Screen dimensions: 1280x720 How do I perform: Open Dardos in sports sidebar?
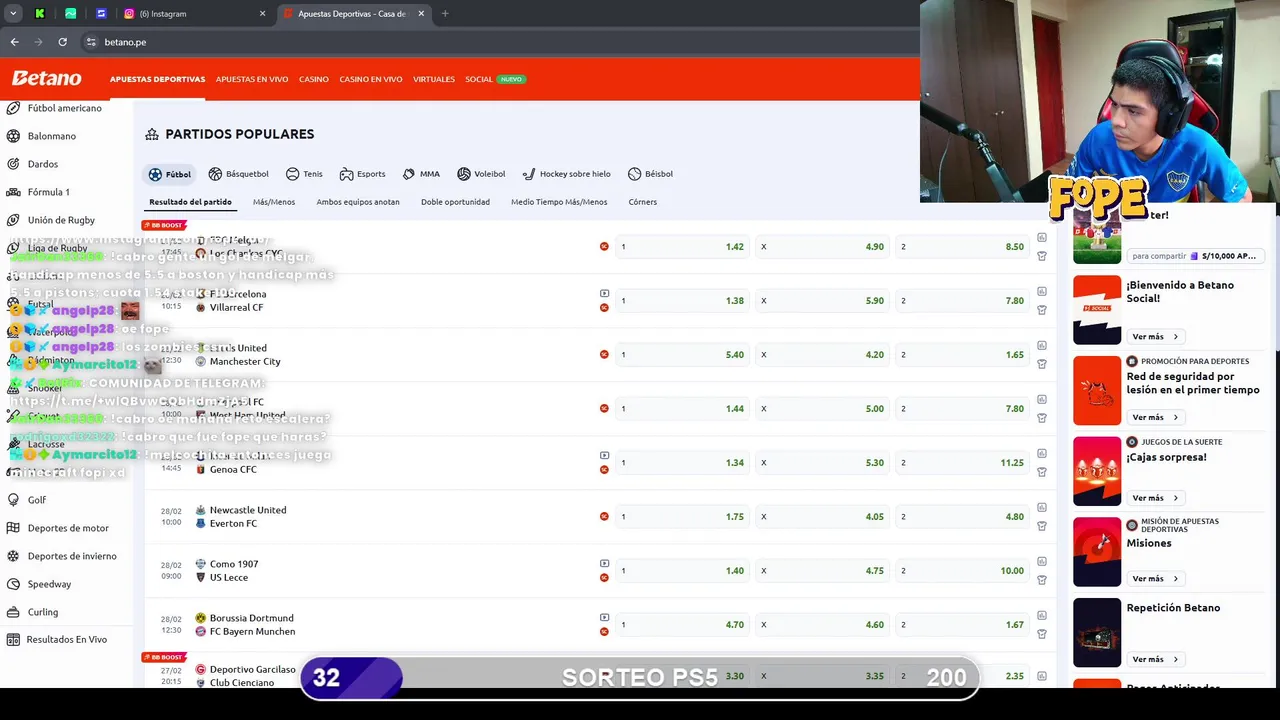(42, 164)
